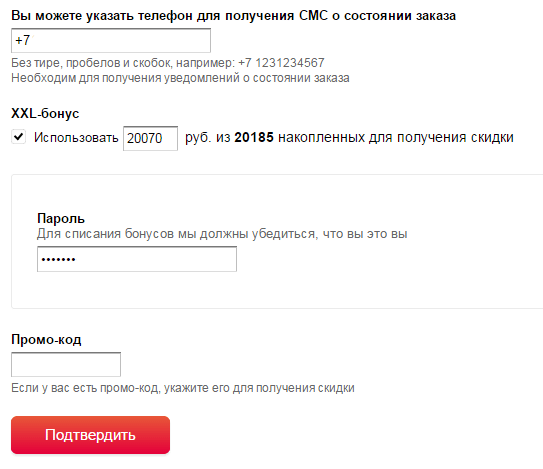Viewport: 543px width, 469px height.
Task: Click into the Пароль password field
Action: pos(137,259)
